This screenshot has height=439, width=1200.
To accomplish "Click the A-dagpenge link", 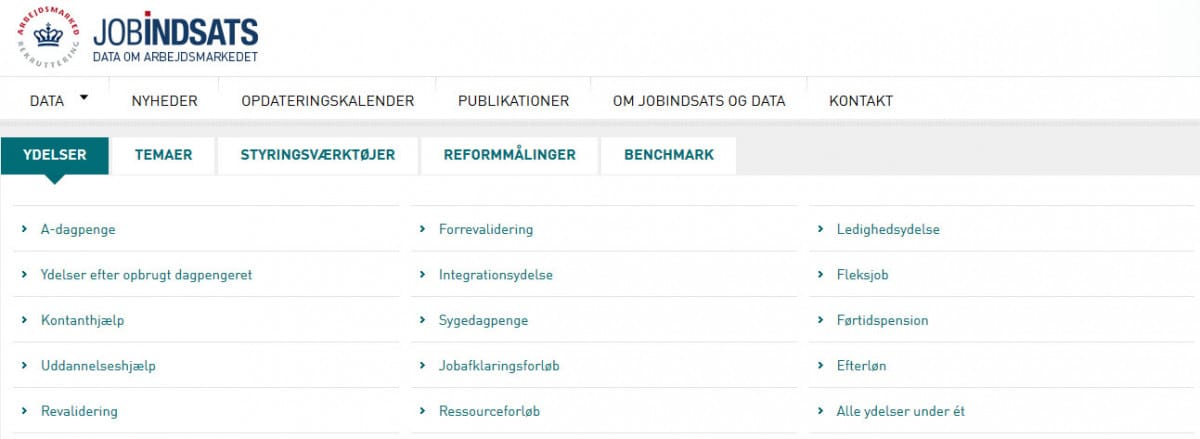I will [78, 229].
